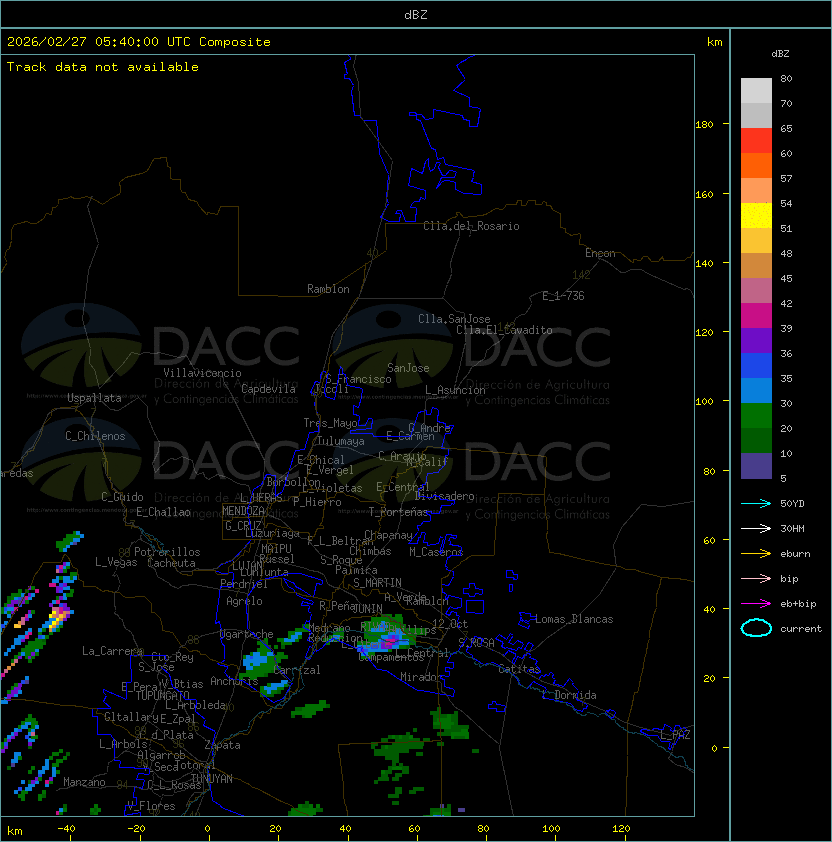This screenshot has width=832, height=842.
Task: Pick the light gray swatch below 80 dBZ
Action: pos(756,90)
